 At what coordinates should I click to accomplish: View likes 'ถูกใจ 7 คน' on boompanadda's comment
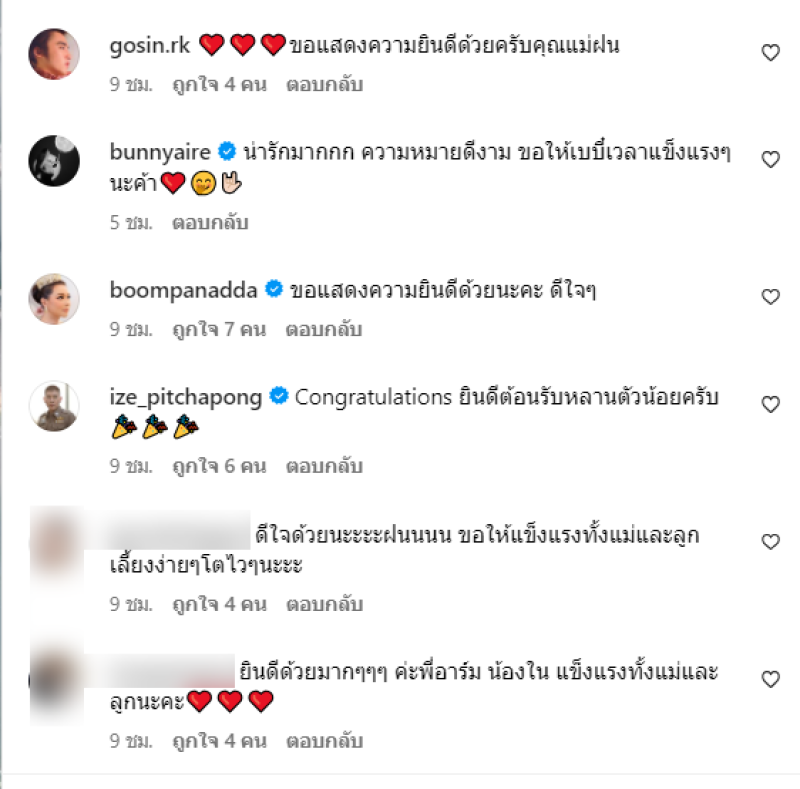[x=219, y=330]
